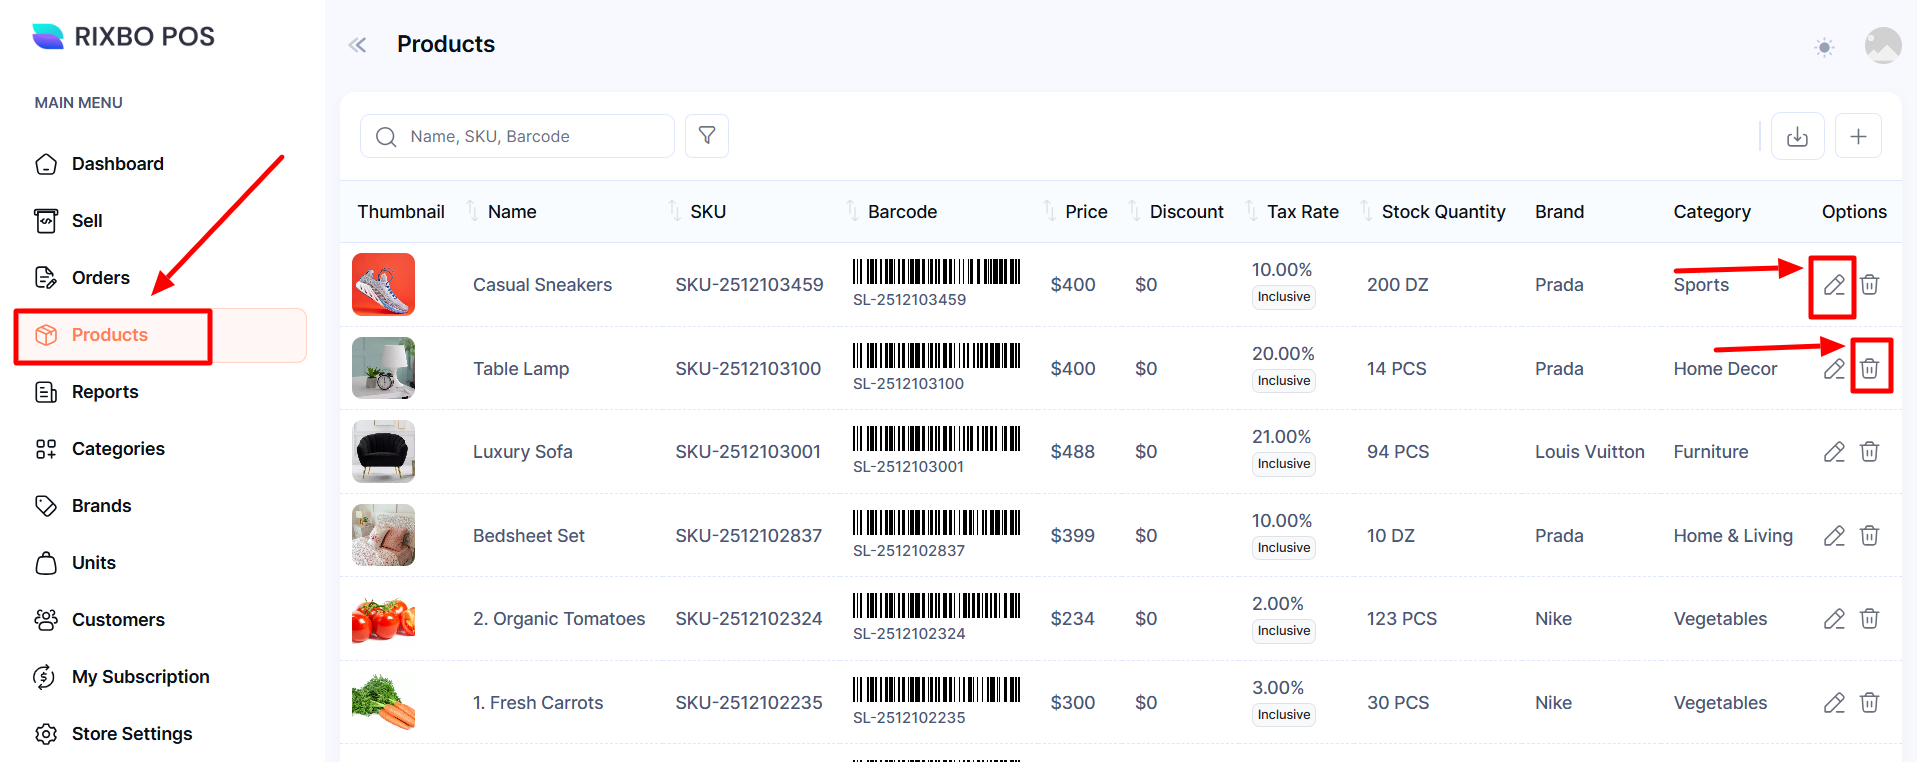Sort the table by Price column

(x=1085, y=212)
